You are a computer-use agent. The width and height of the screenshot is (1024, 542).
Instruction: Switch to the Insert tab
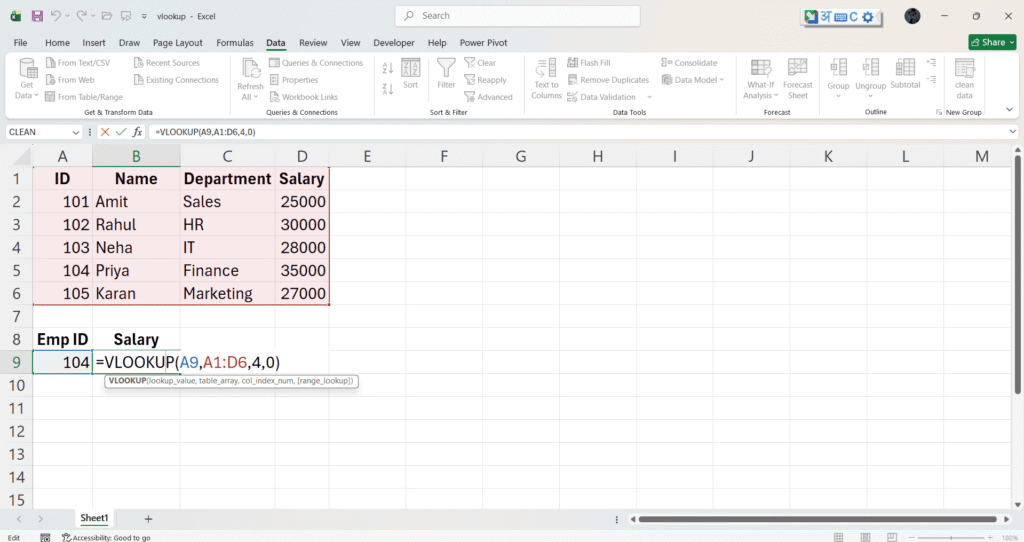click(x=93, y=42)
